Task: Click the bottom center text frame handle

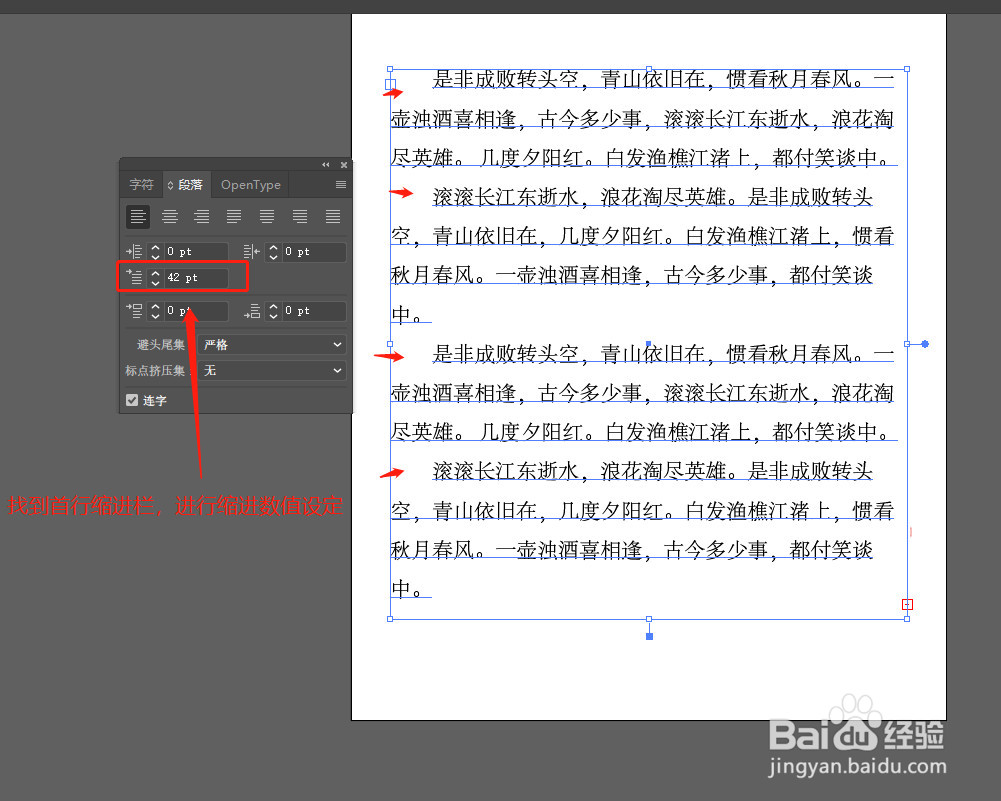Action: pyautogui.click(x=649, y=619)
